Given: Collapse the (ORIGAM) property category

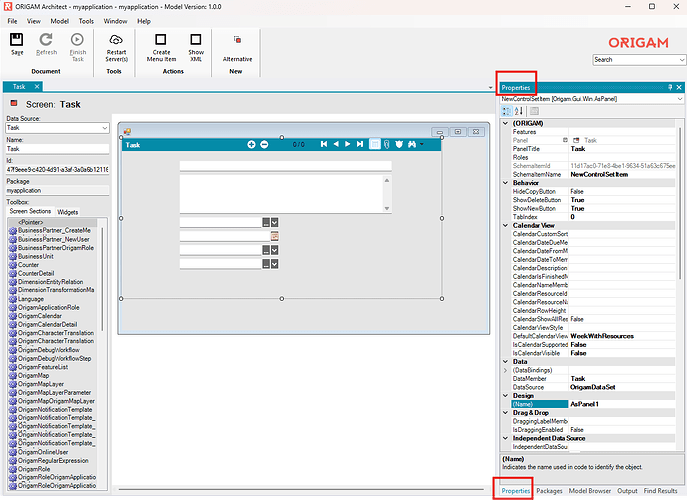Looking at the screenshot, I should click(505, 124).
